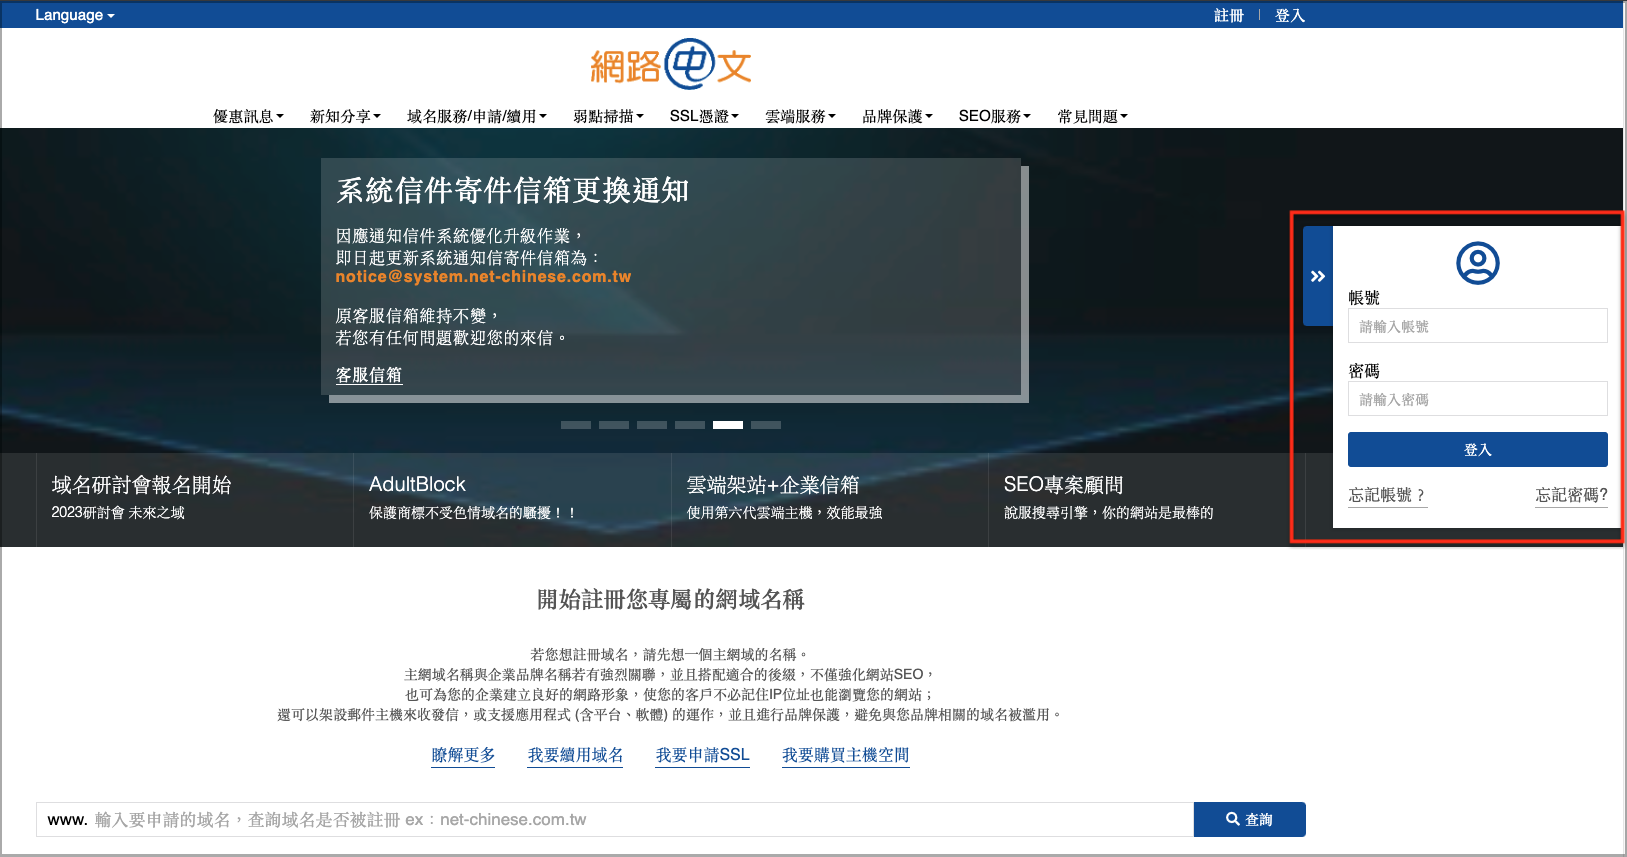Click the 網路中文 site logo
Image resolution: width=1627 pixels, height=857 pixels.
coord(671,65)
